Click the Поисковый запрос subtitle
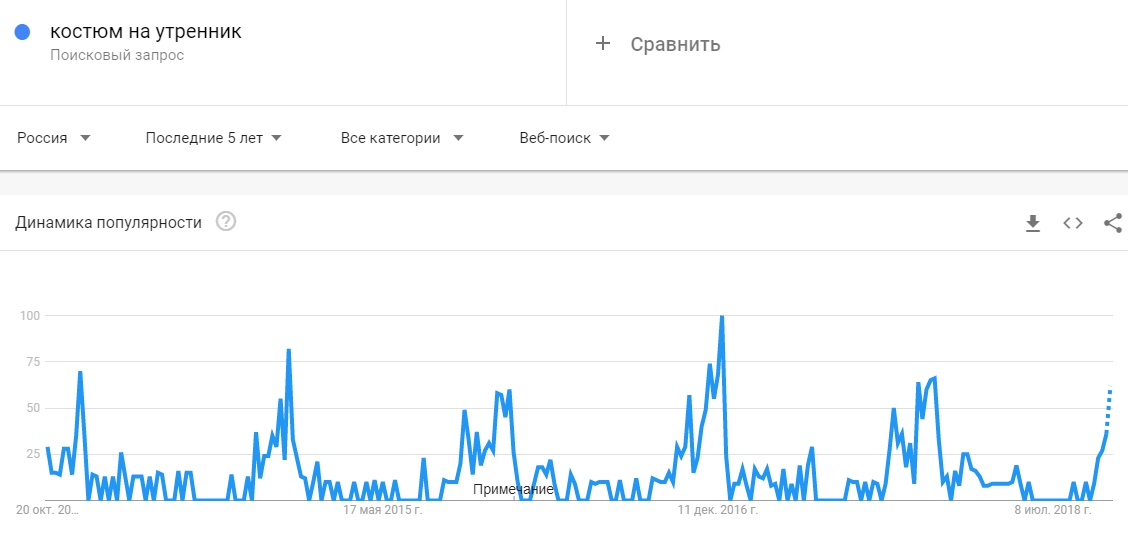The width and height of the screenshot is (1128, 541). pos(117,55)
